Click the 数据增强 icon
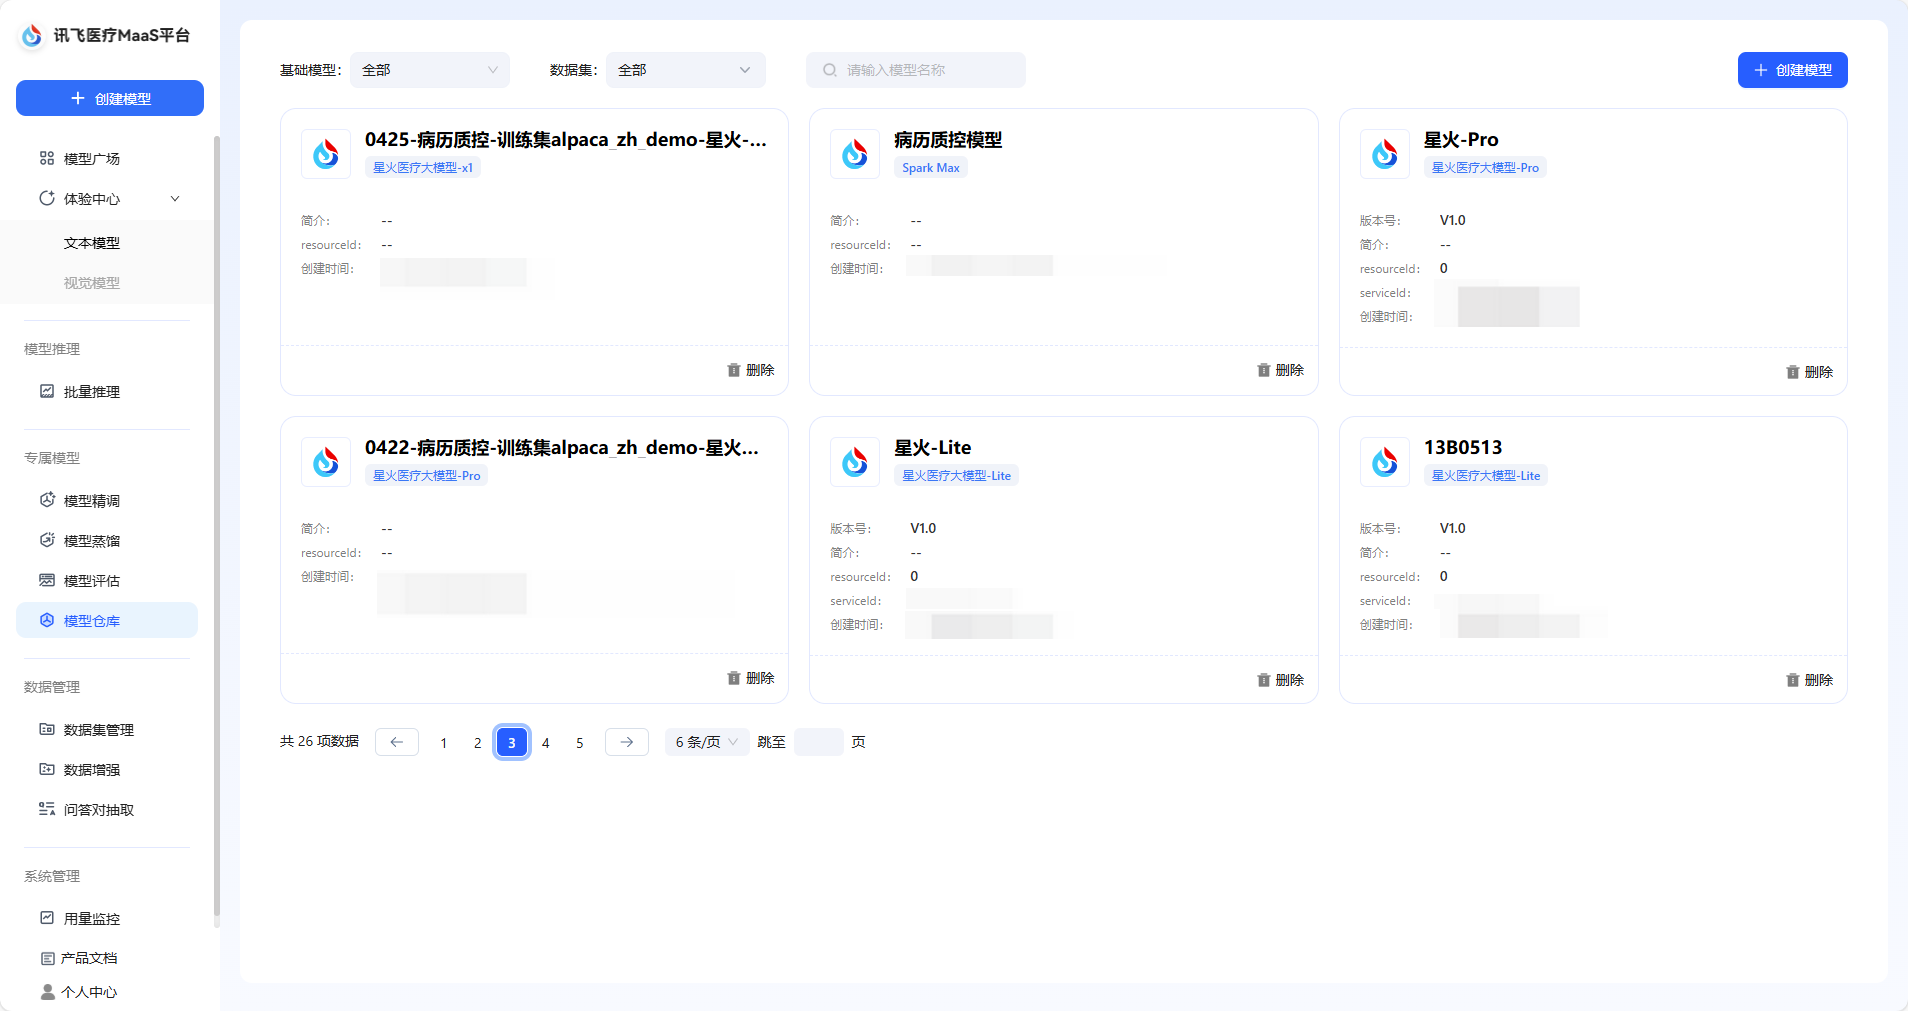Viewport: 1908px width, 1011px height. click(47, 769)
